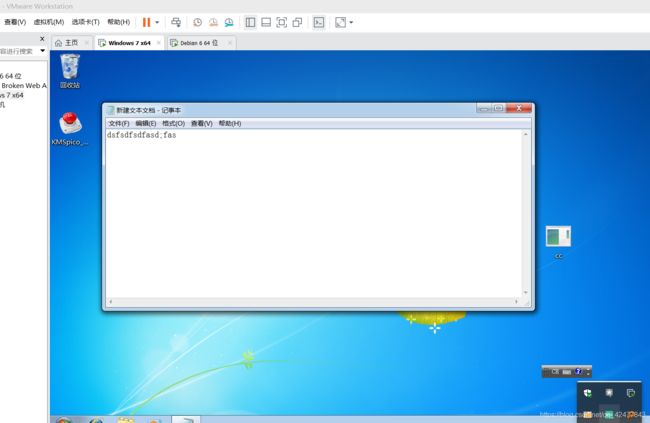Open the stretch display dropdown arrow
The width and height of the screenshot is (650, 423).
pyautogui.click(x=351, y=22)
